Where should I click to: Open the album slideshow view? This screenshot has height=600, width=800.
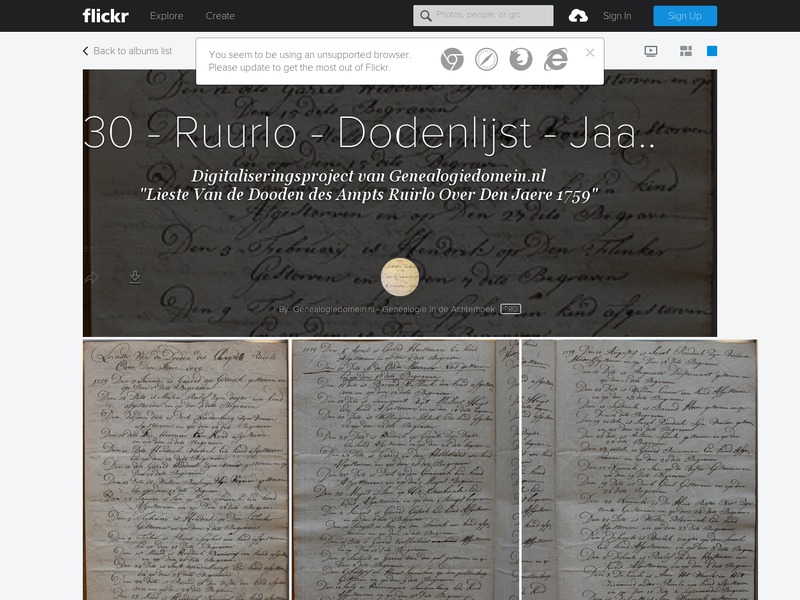[651, 51]
